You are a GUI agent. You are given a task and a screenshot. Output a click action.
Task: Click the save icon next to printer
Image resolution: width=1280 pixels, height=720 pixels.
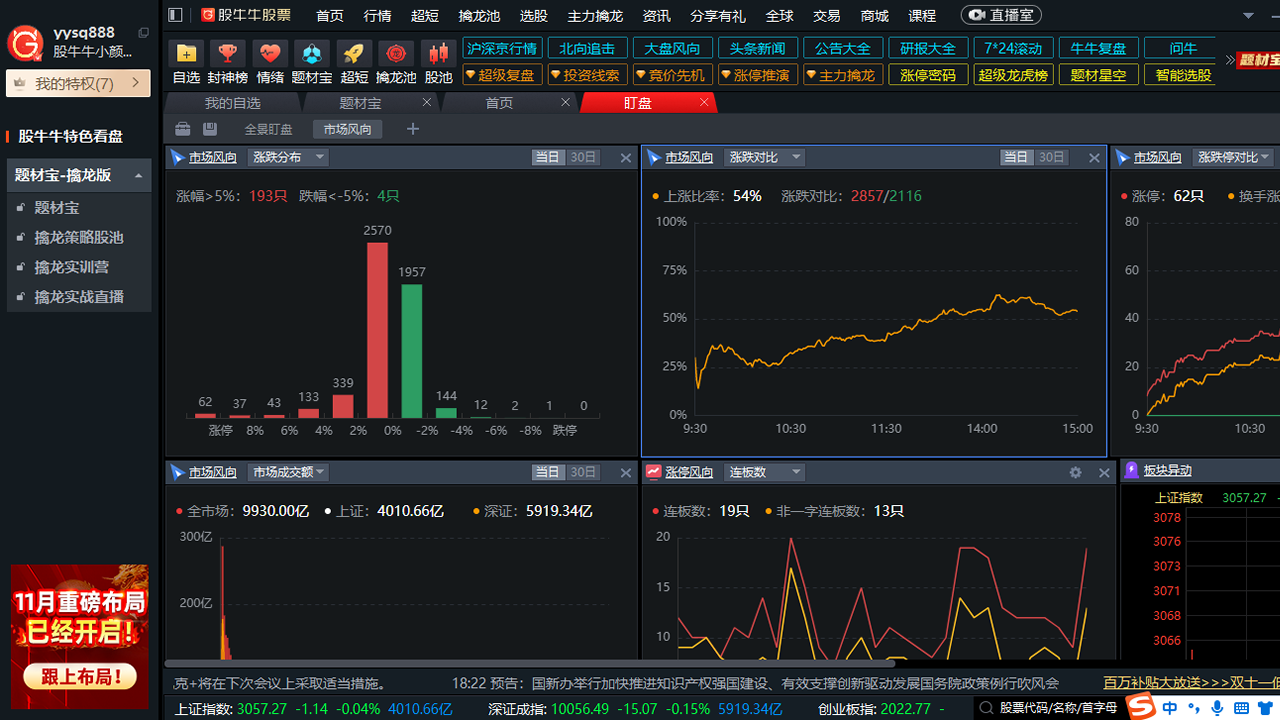click(x=210, y=129)
